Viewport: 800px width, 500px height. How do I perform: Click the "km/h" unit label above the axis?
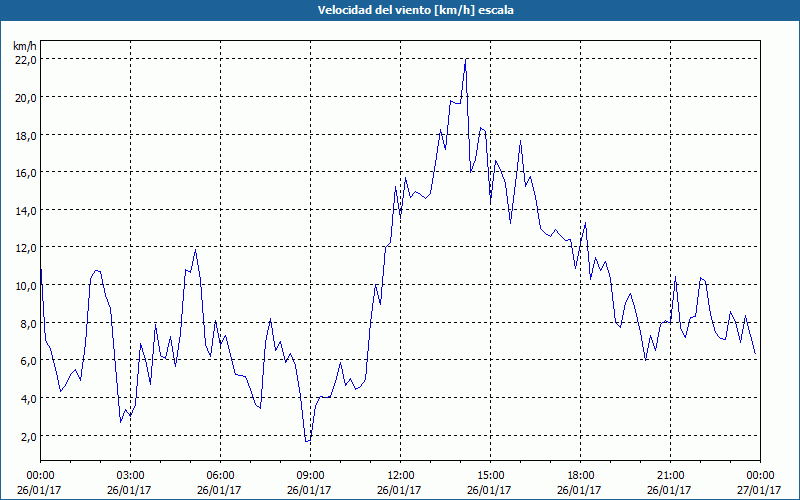click(x=25, y=46)
